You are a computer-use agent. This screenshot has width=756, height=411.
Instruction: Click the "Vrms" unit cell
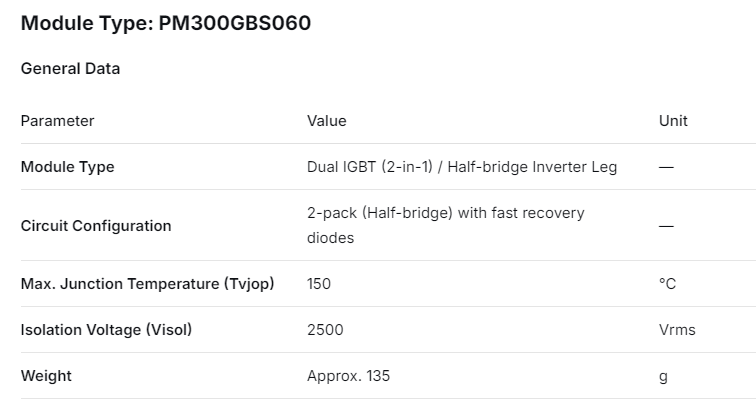click(x=676, y=330)
